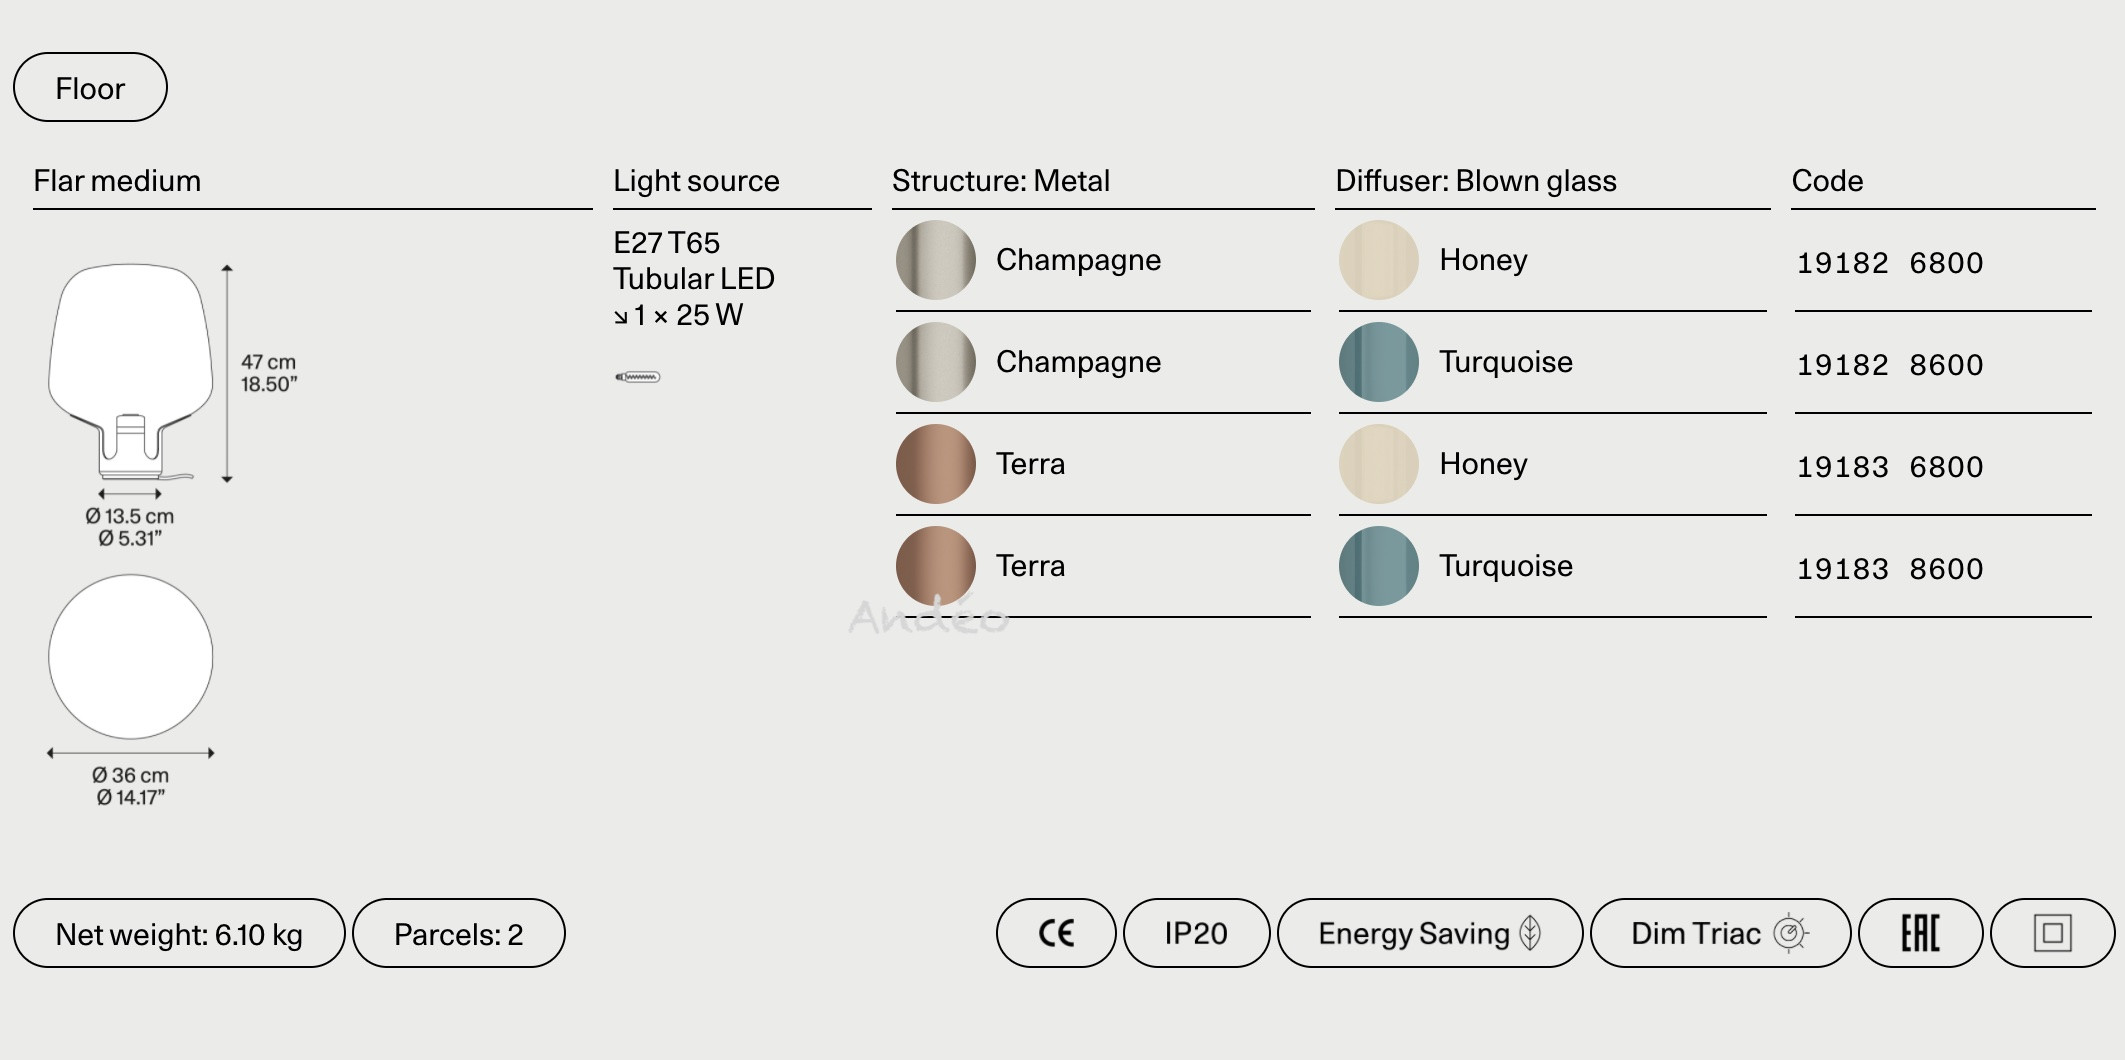Click the Honey swatch for code 19182 6800
The width and height of the screenshot is (2125, 1060).
tap(1379, 260)
